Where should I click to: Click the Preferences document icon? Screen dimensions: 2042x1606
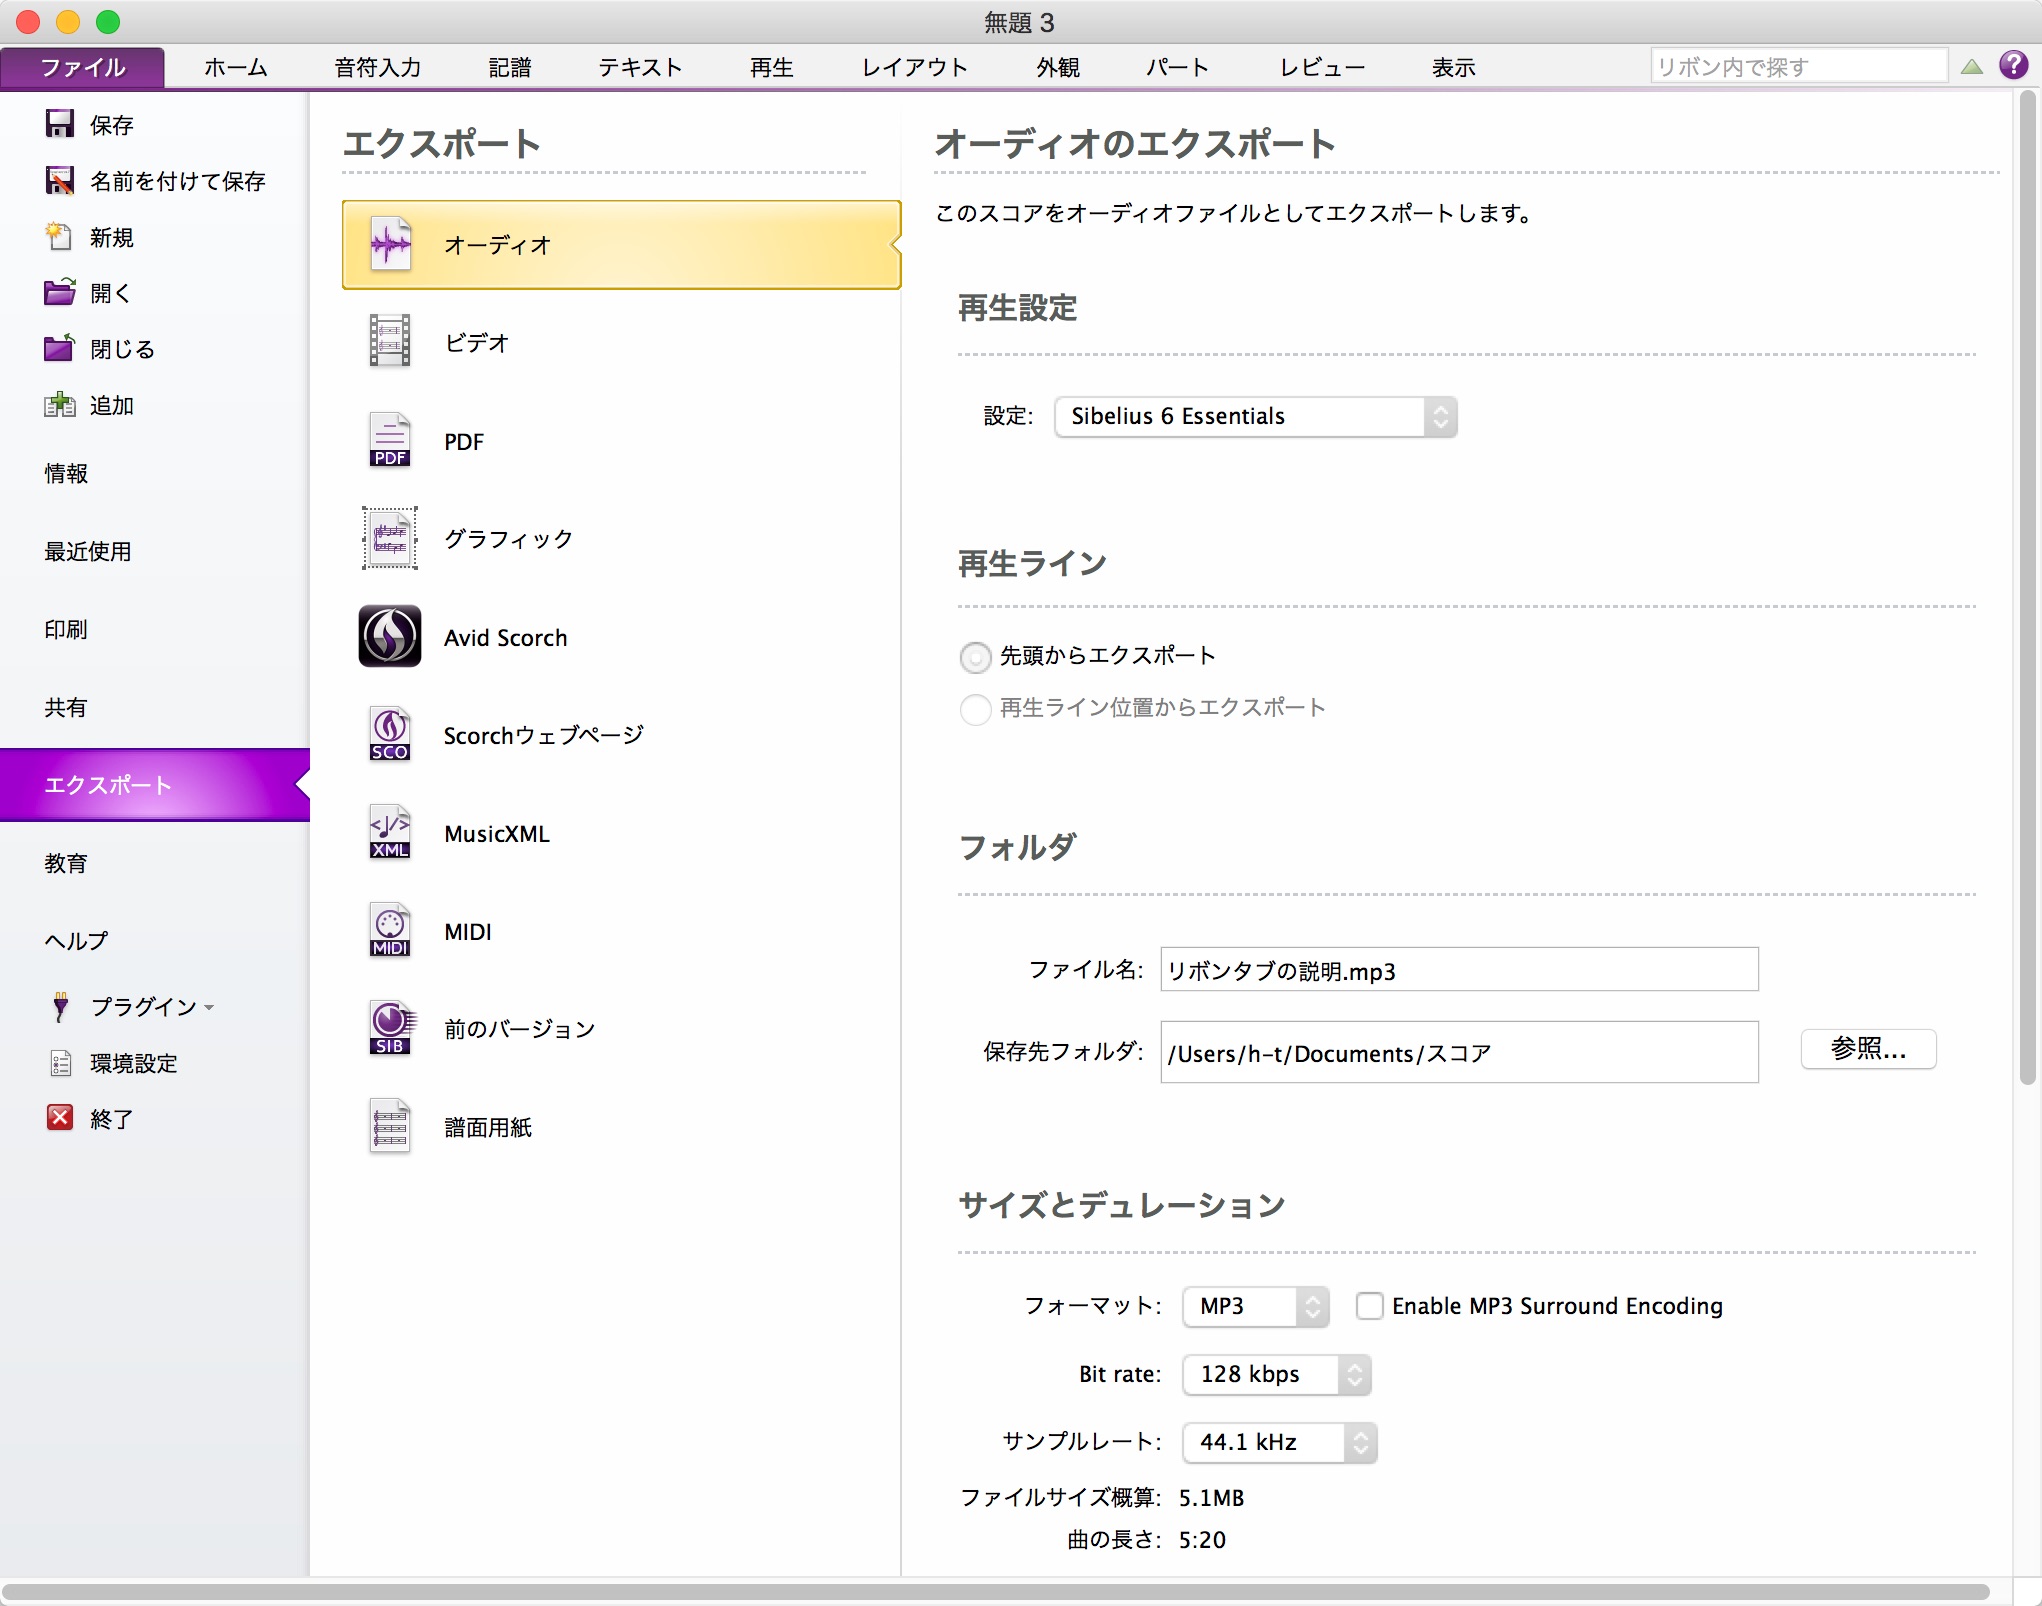tap(60, 1063)
